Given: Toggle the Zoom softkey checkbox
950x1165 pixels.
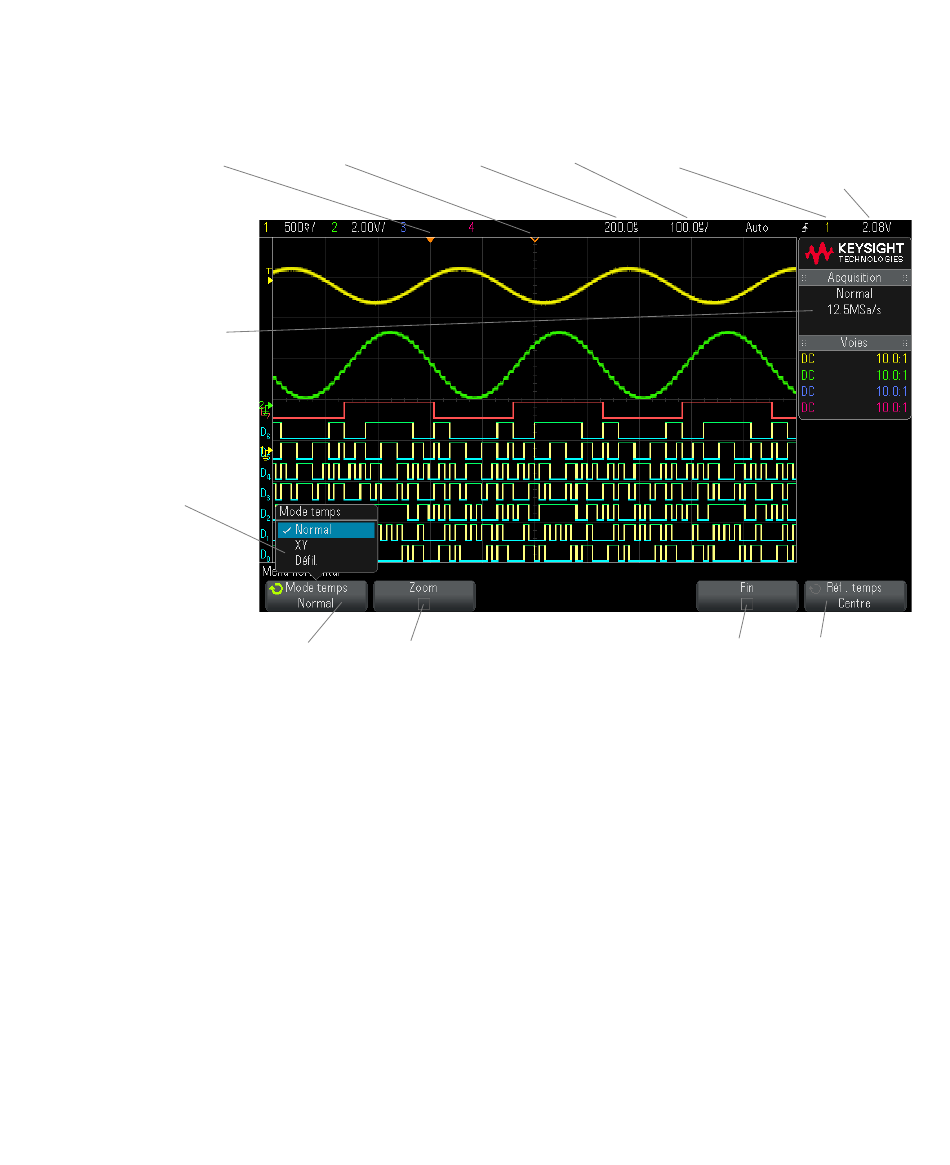Looking at the screenshot, I should pos(423,604).
